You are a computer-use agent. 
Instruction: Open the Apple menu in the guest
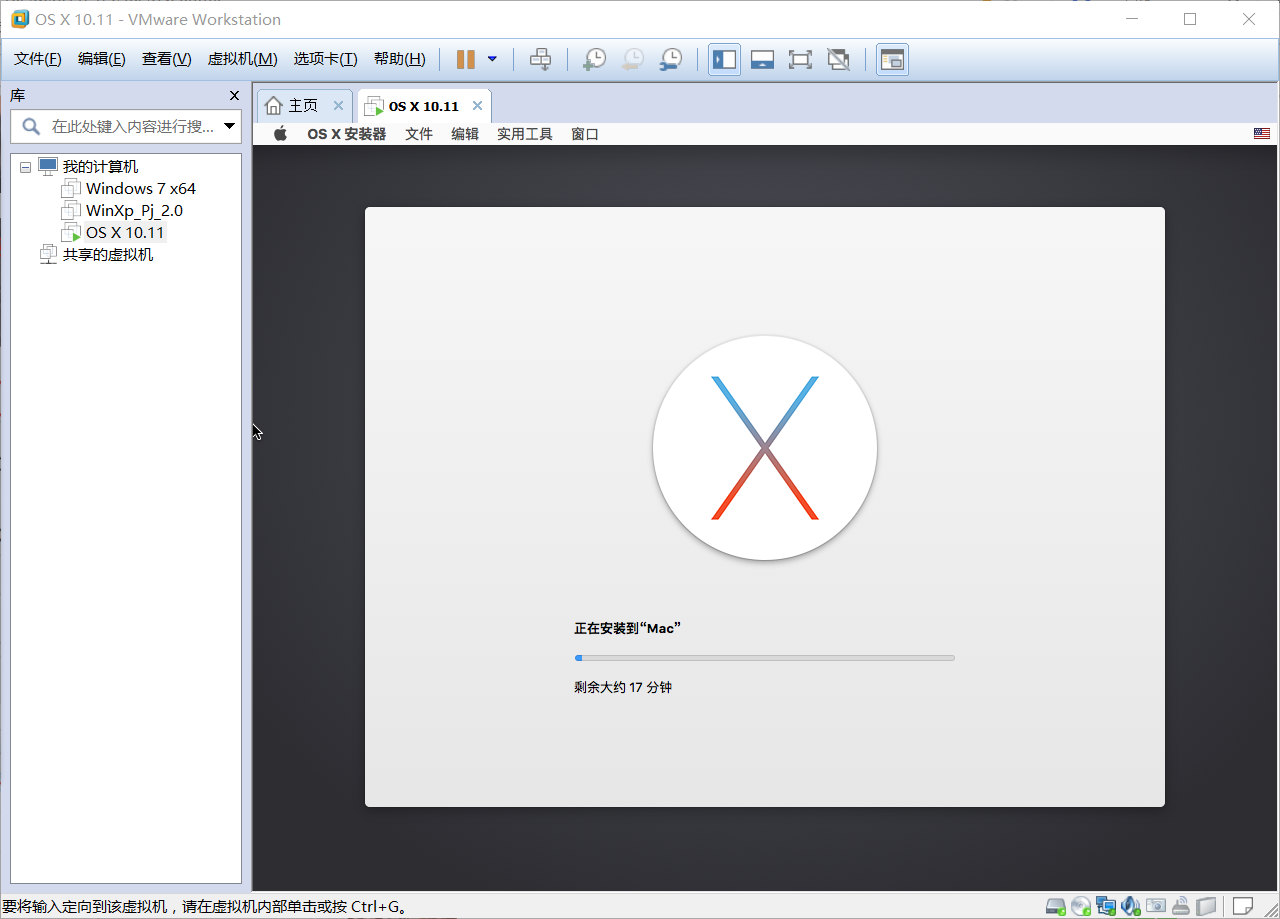click(x=281, y=134)
